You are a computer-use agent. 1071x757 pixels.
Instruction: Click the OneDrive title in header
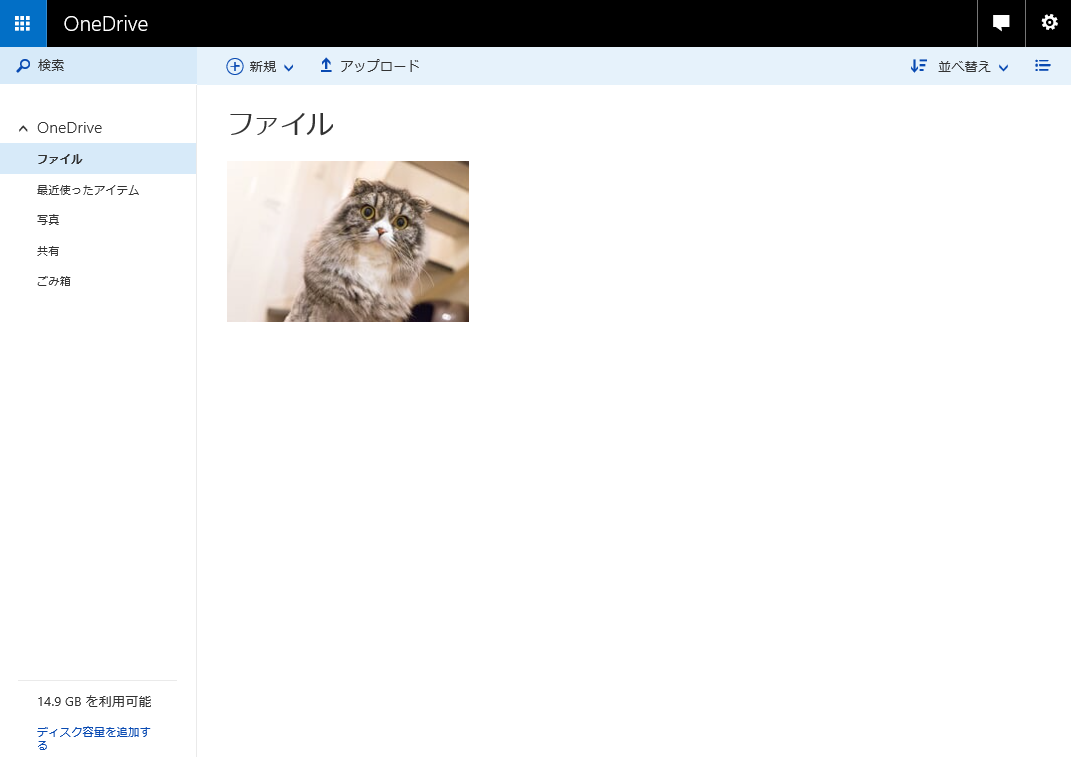[x=106, y=24]
